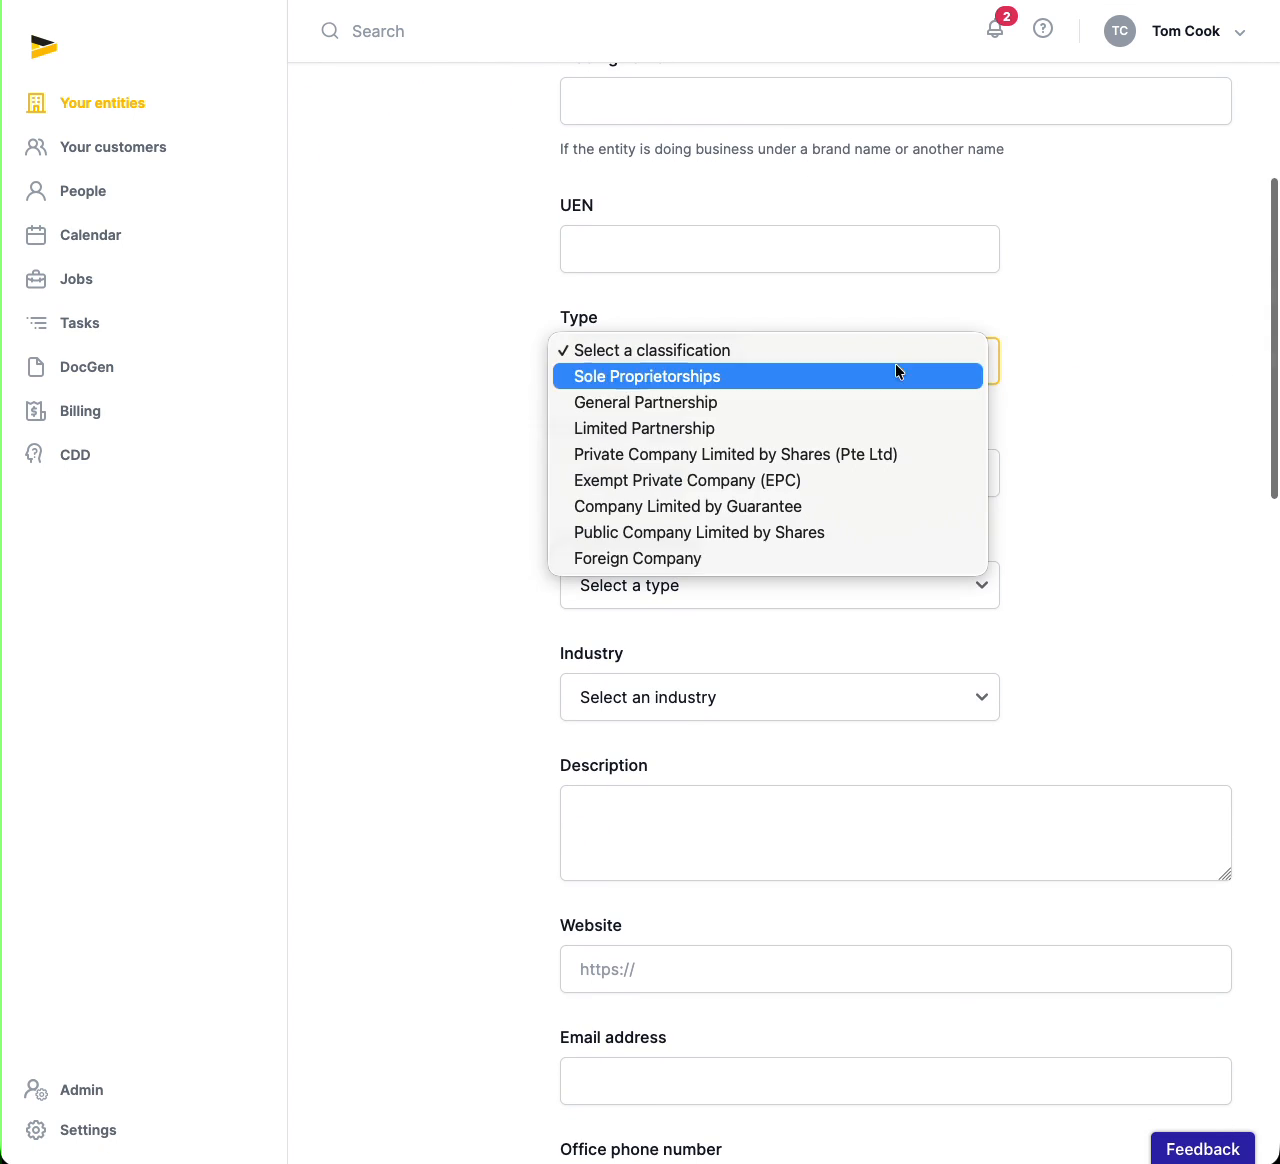Choose Select a classification option
This screenshot has height=1164, width=1280.
coord(768,350)
